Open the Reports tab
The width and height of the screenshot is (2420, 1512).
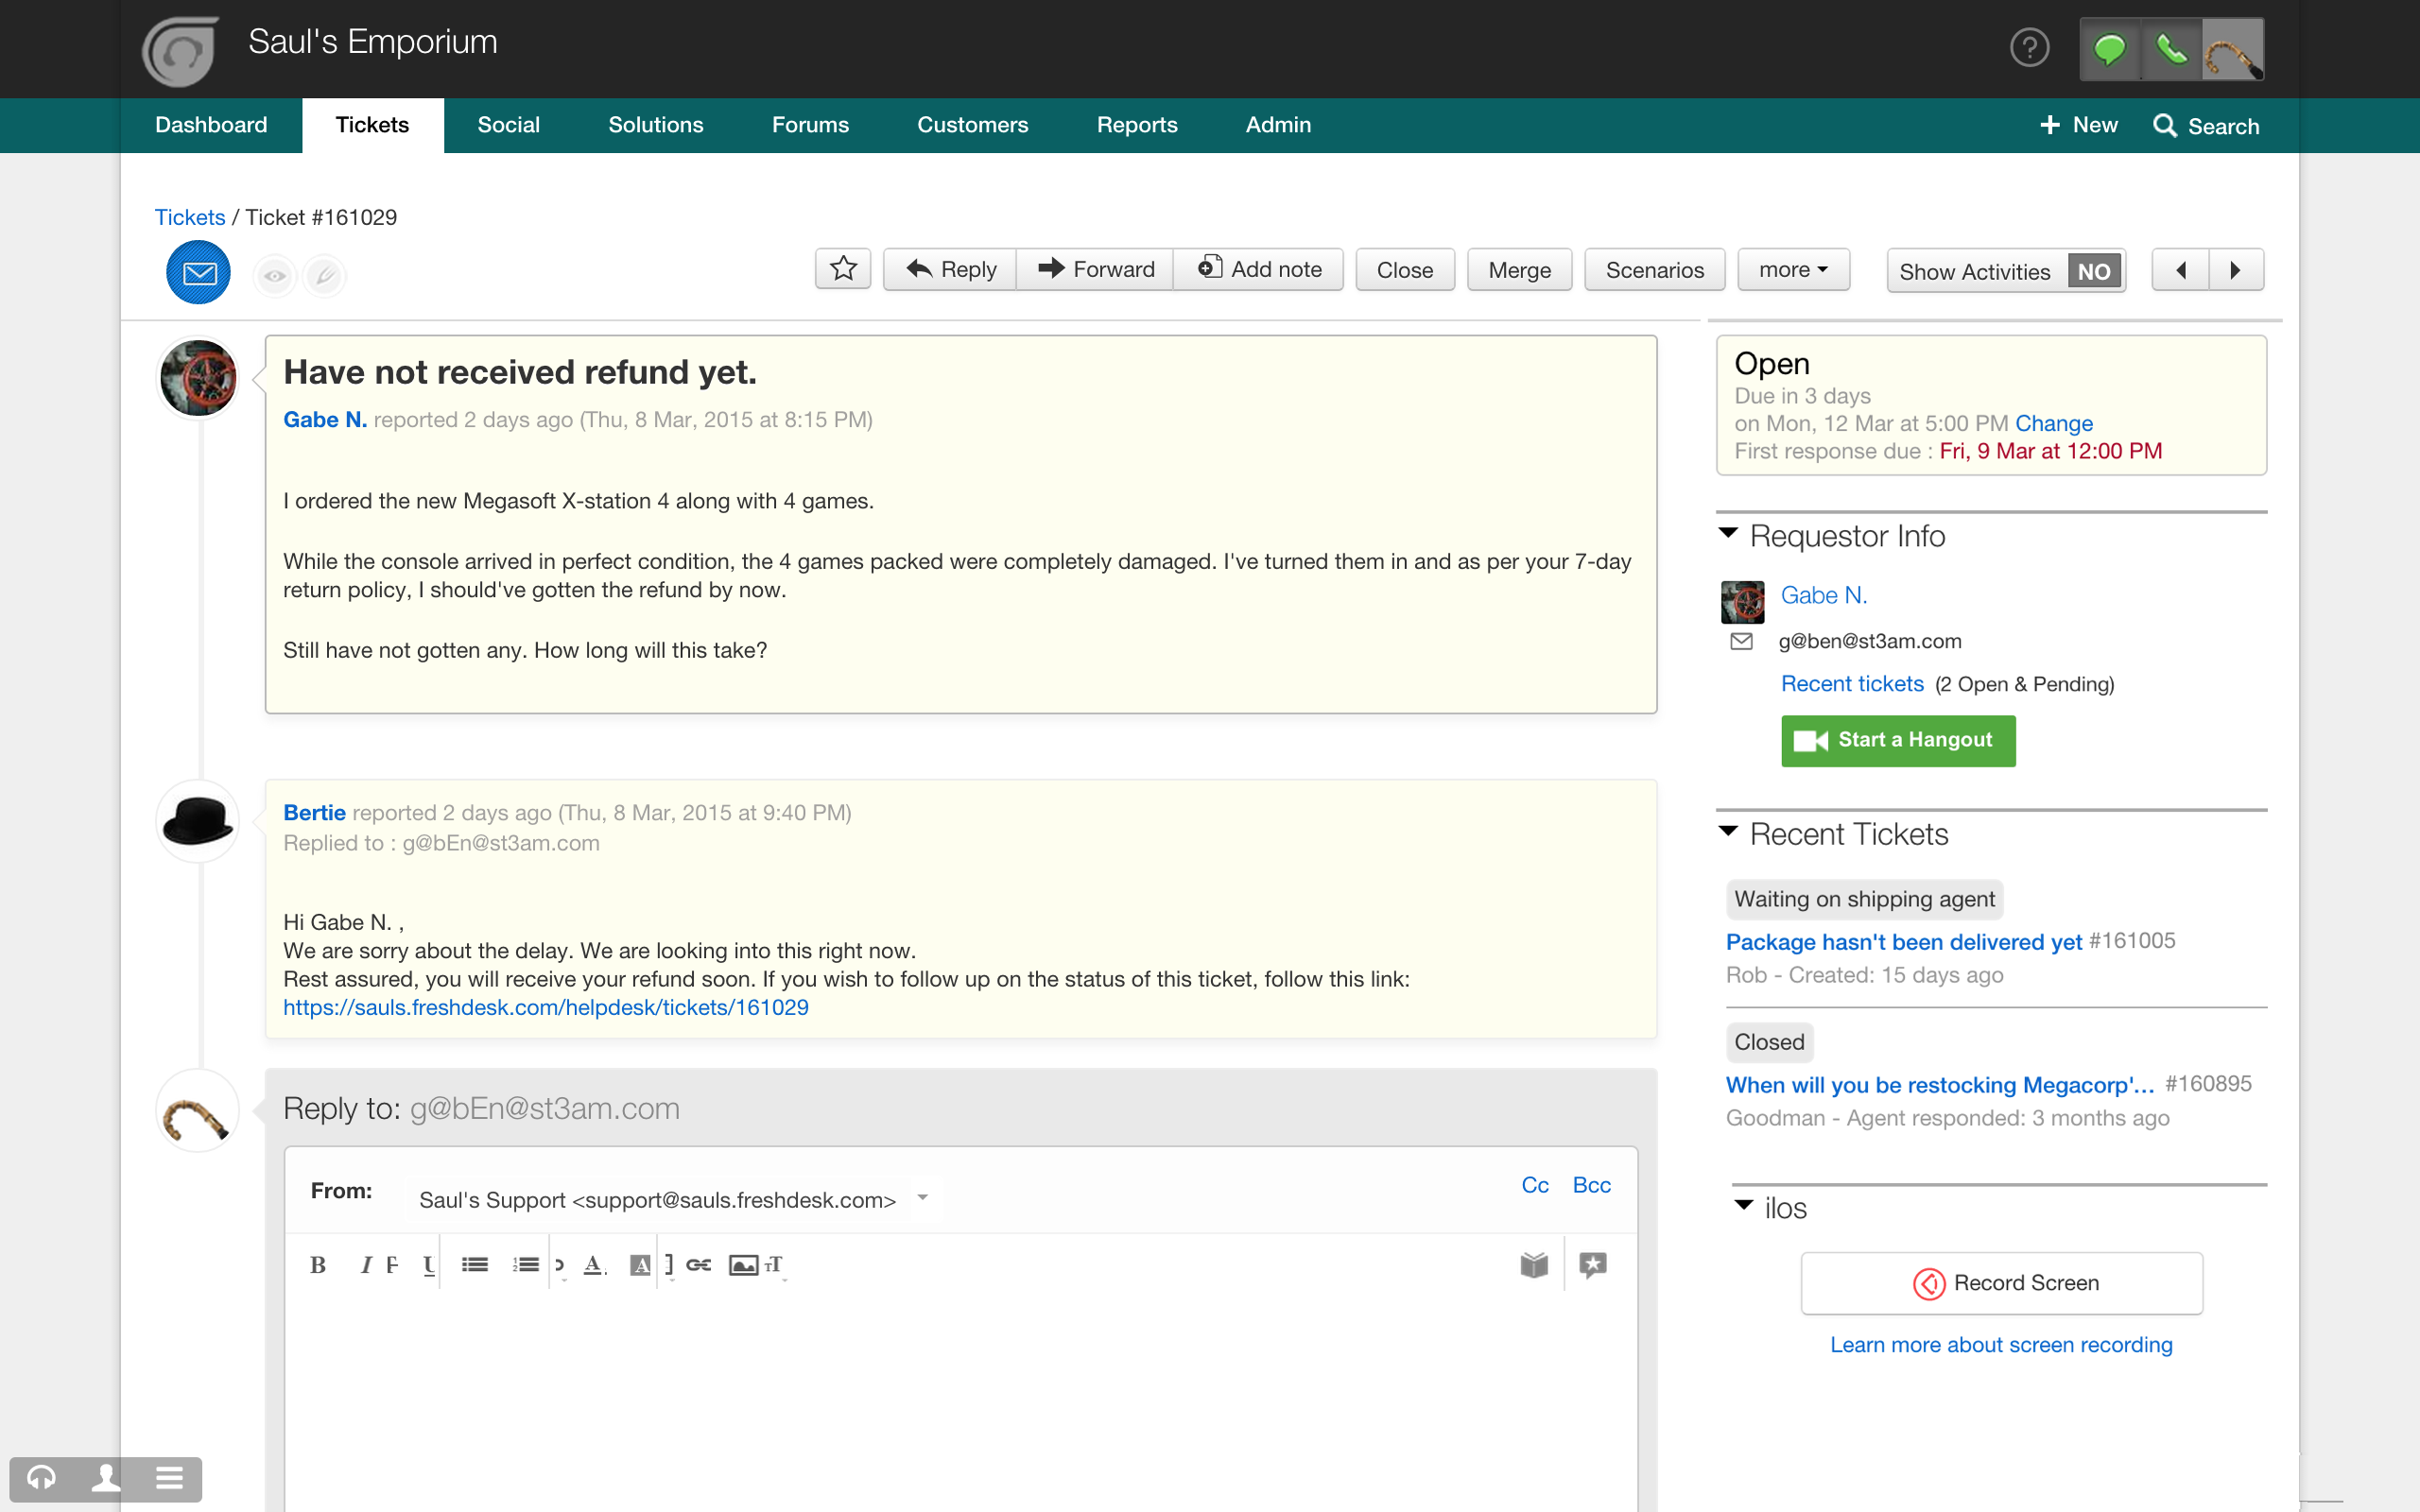point(1136,125)
